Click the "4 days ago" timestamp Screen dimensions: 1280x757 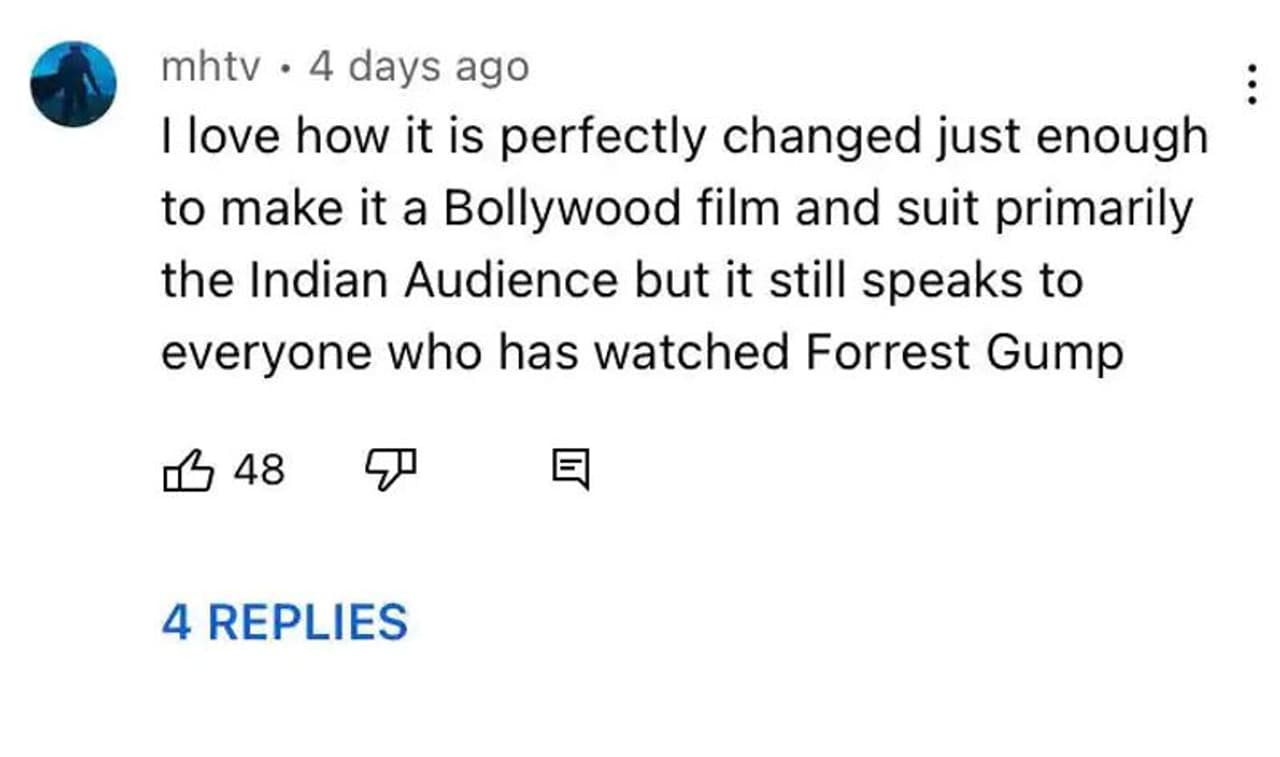419,67
